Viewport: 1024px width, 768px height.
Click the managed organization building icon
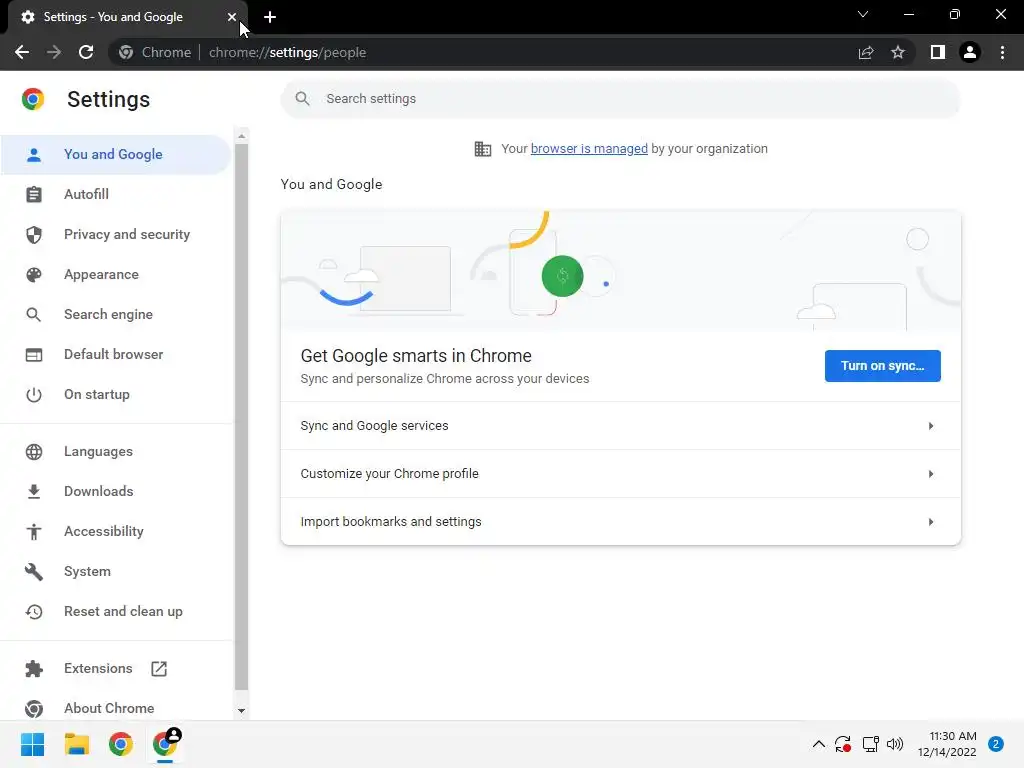pyautogui.click(x=483, y=149)
